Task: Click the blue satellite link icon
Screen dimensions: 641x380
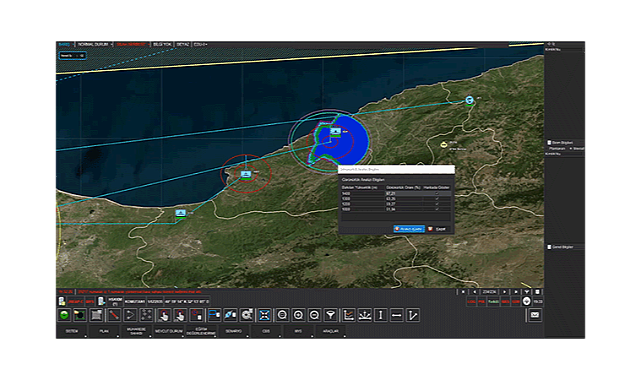Action: pyautogui.click(x=230, y=315)
